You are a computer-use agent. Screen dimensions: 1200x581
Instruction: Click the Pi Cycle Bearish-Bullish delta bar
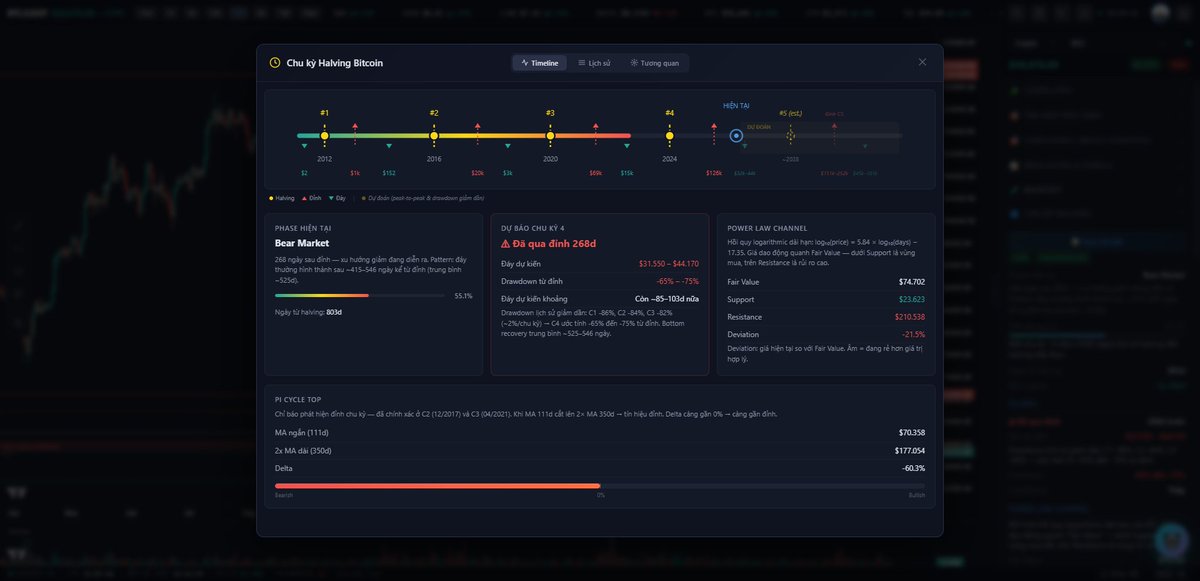point(600,486)
